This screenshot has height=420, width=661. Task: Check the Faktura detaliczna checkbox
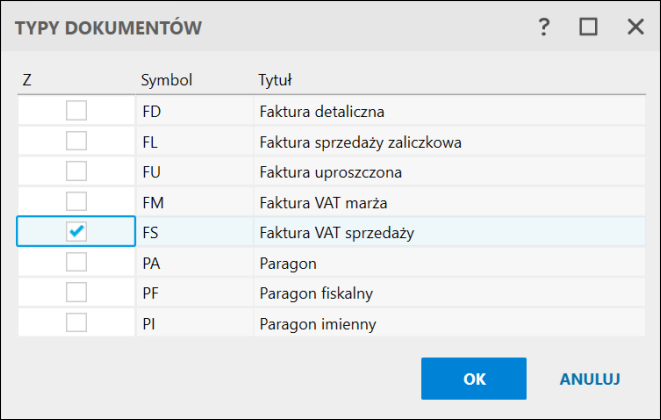(x=76, y=111)
